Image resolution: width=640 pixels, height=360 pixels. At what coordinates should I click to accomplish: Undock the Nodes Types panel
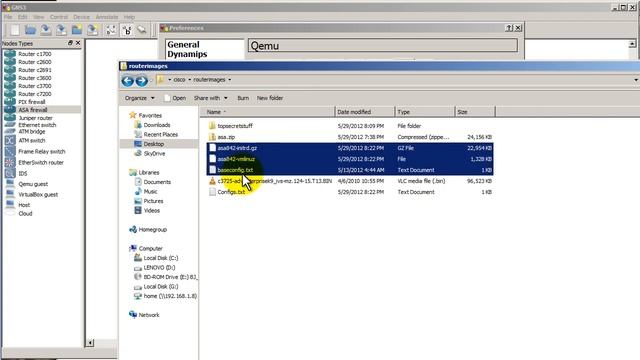pyautogui.click(x=70, y=43)
